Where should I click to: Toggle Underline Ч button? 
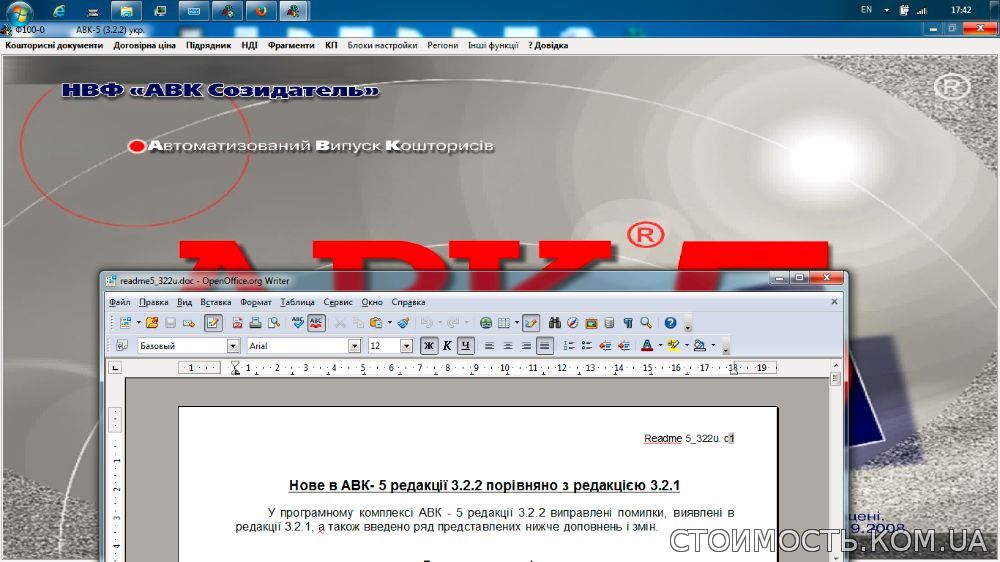click(x=466, y=346)
